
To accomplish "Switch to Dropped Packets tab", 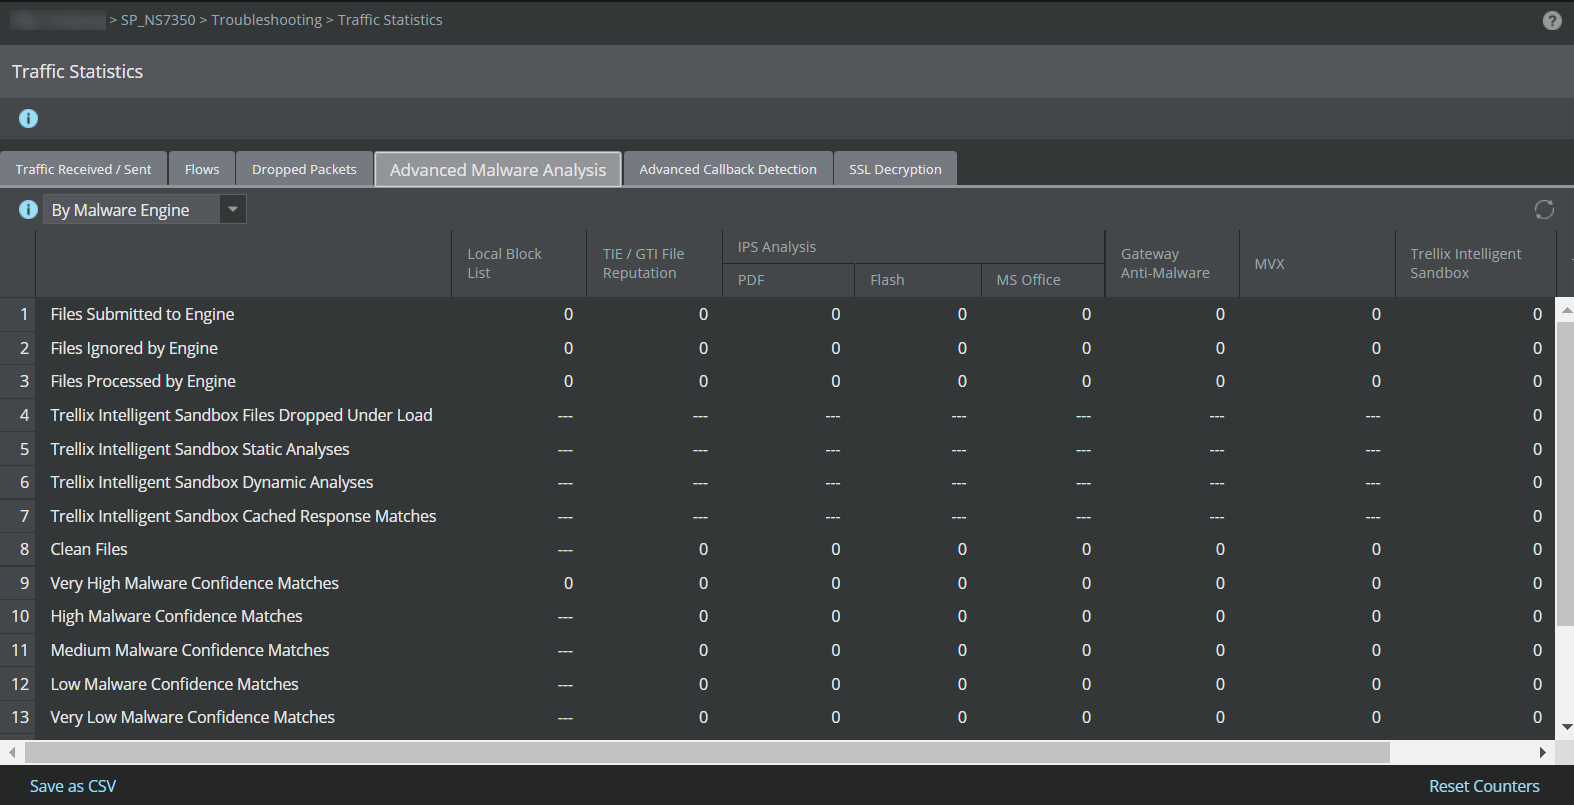I will click(304, 169).
